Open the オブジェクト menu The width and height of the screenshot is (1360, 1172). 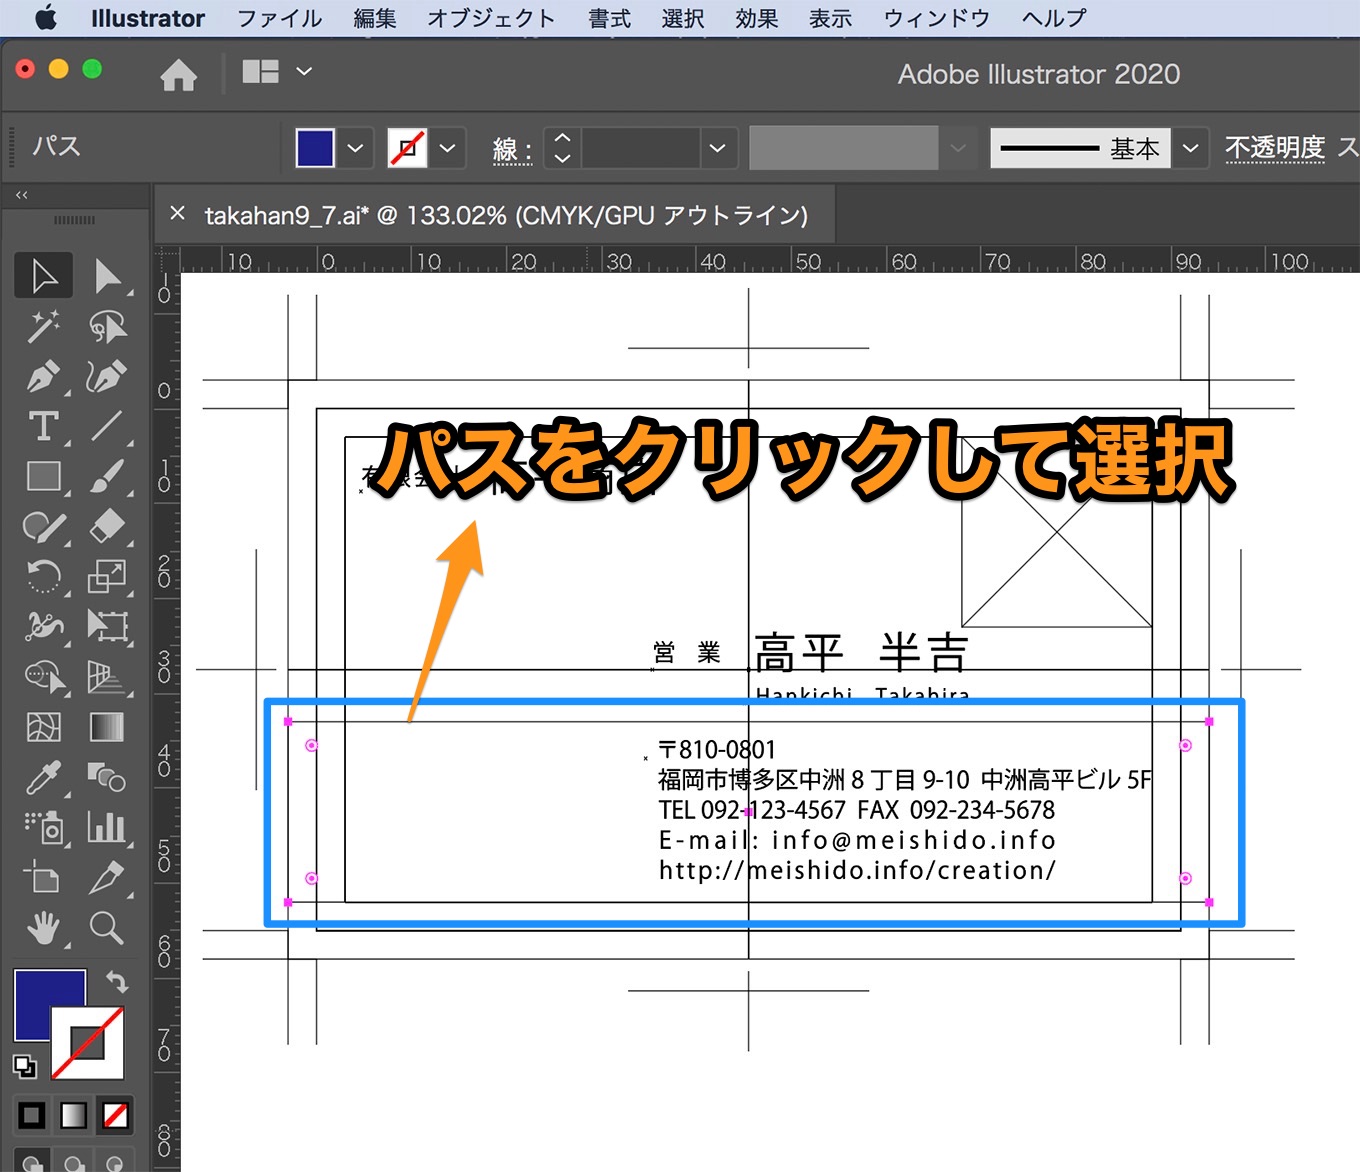pyautogui.click(x=491, y=18)
